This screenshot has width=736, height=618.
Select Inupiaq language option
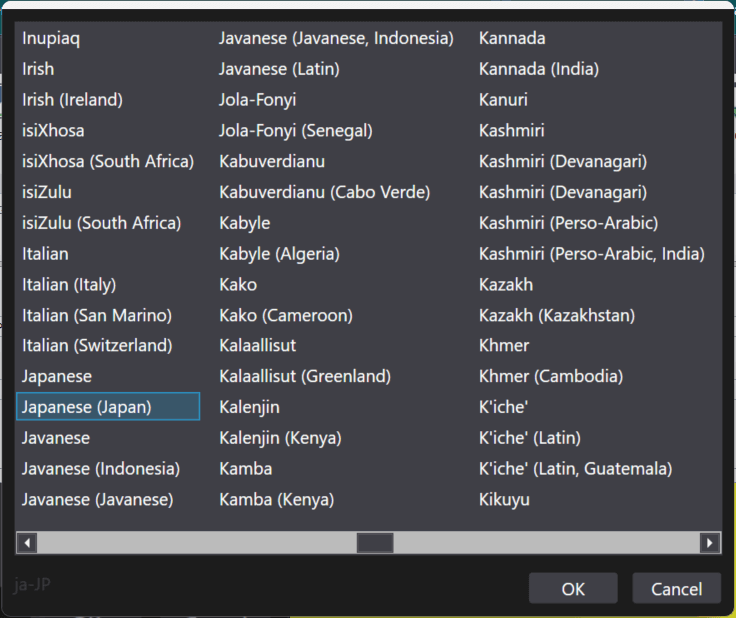[51, 39]
